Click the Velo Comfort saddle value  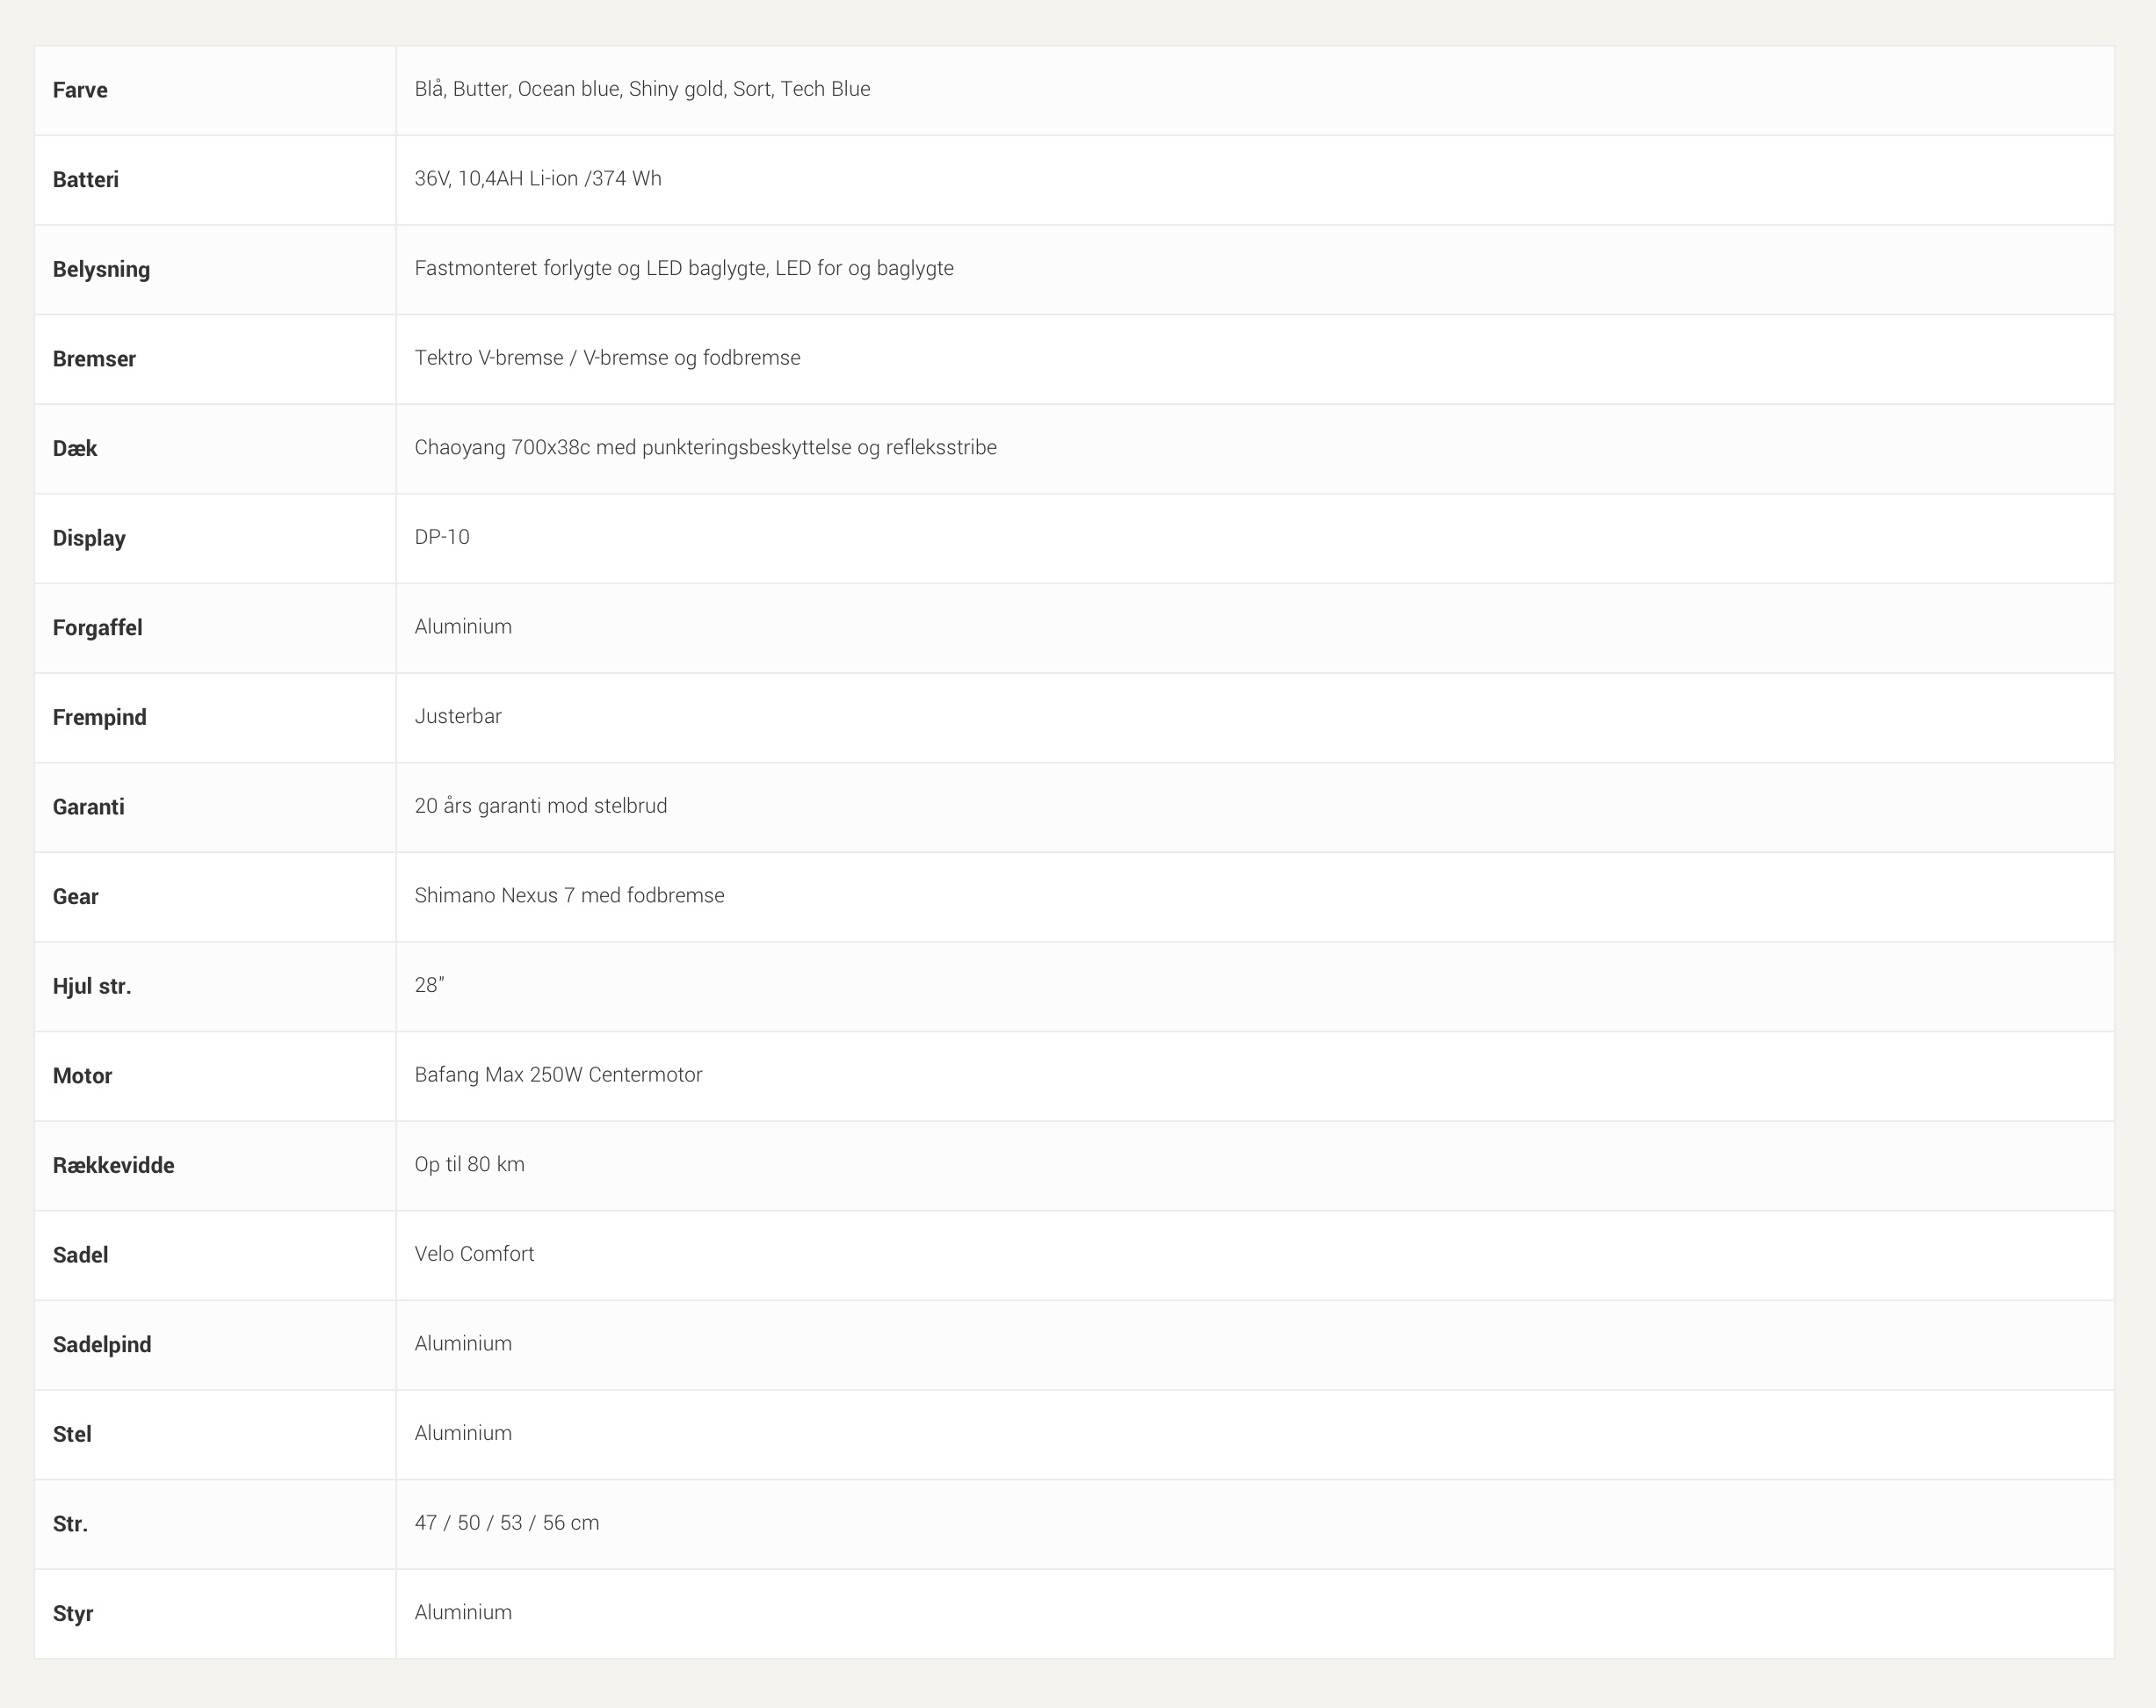474,1254
